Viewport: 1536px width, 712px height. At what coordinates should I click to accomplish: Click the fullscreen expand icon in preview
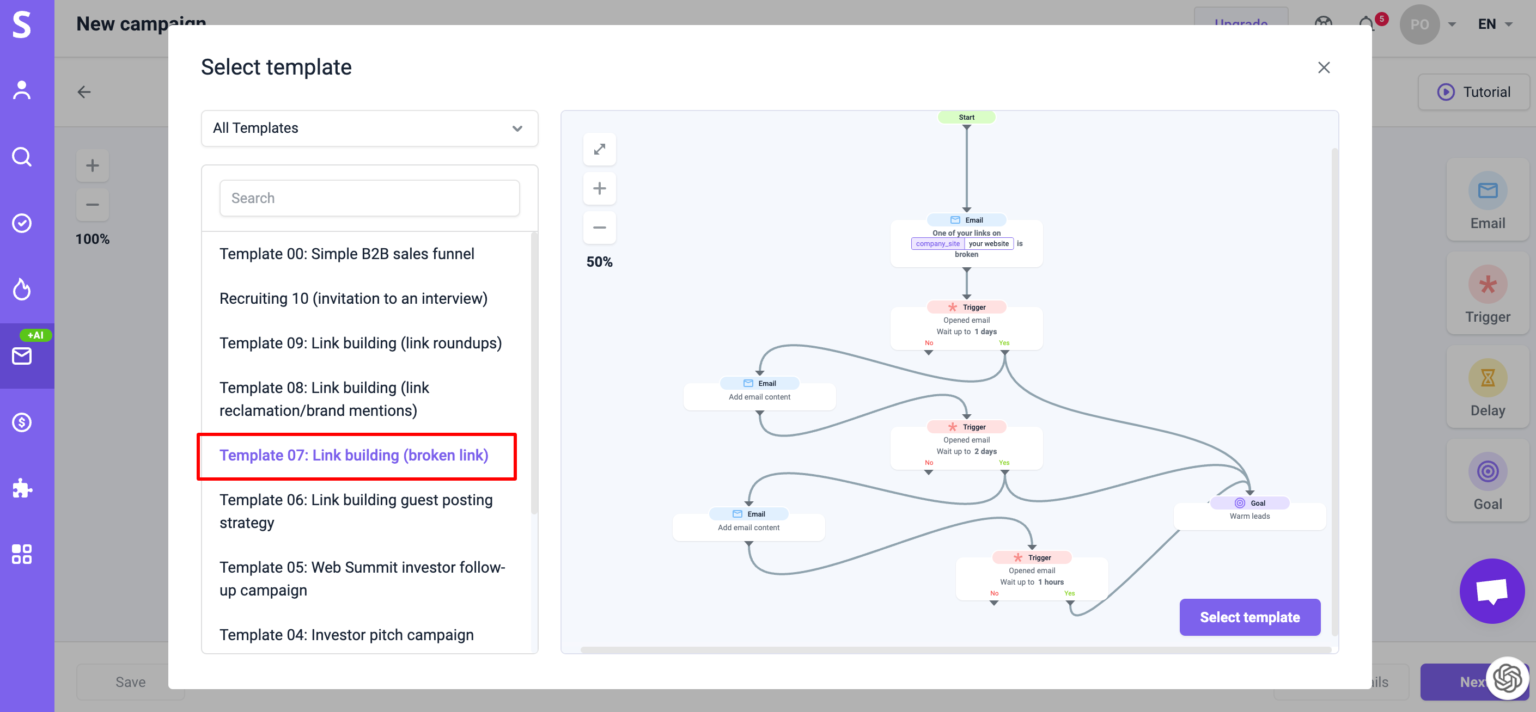coord(599,149)
